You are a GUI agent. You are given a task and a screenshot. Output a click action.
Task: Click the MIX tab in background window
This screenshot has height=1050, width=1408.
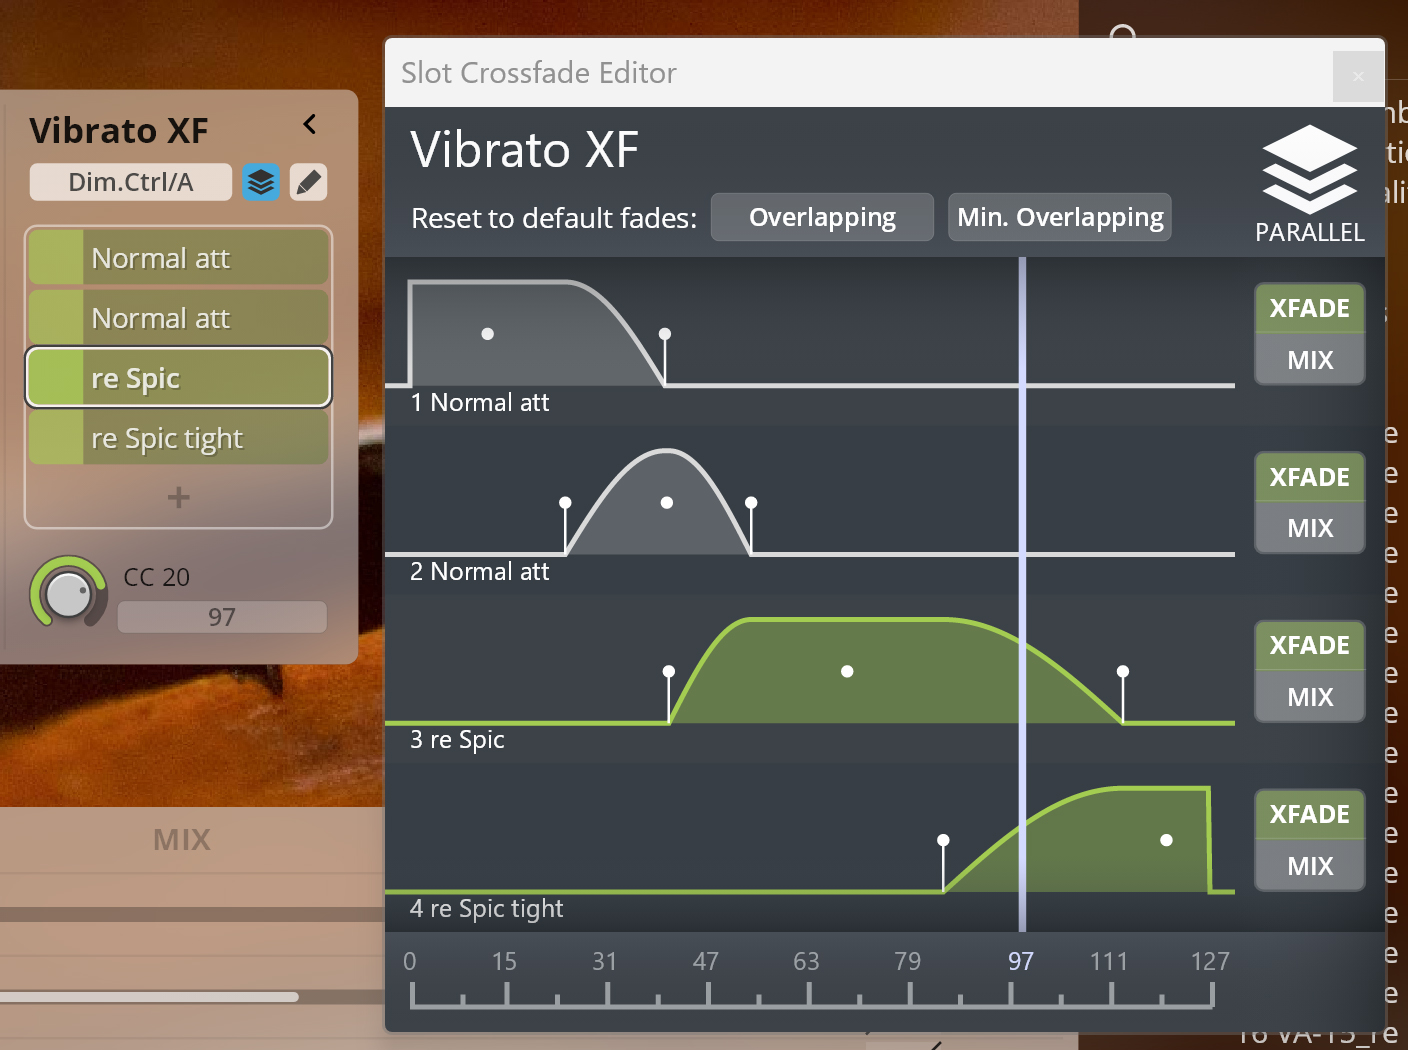pyautogui.click(x=182, y=839)
